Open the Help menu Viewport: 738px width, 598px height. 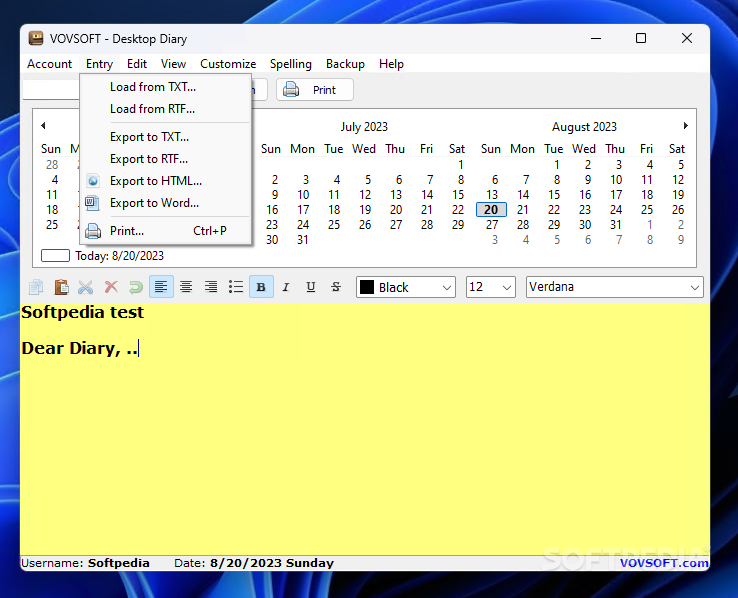point(391,64)
